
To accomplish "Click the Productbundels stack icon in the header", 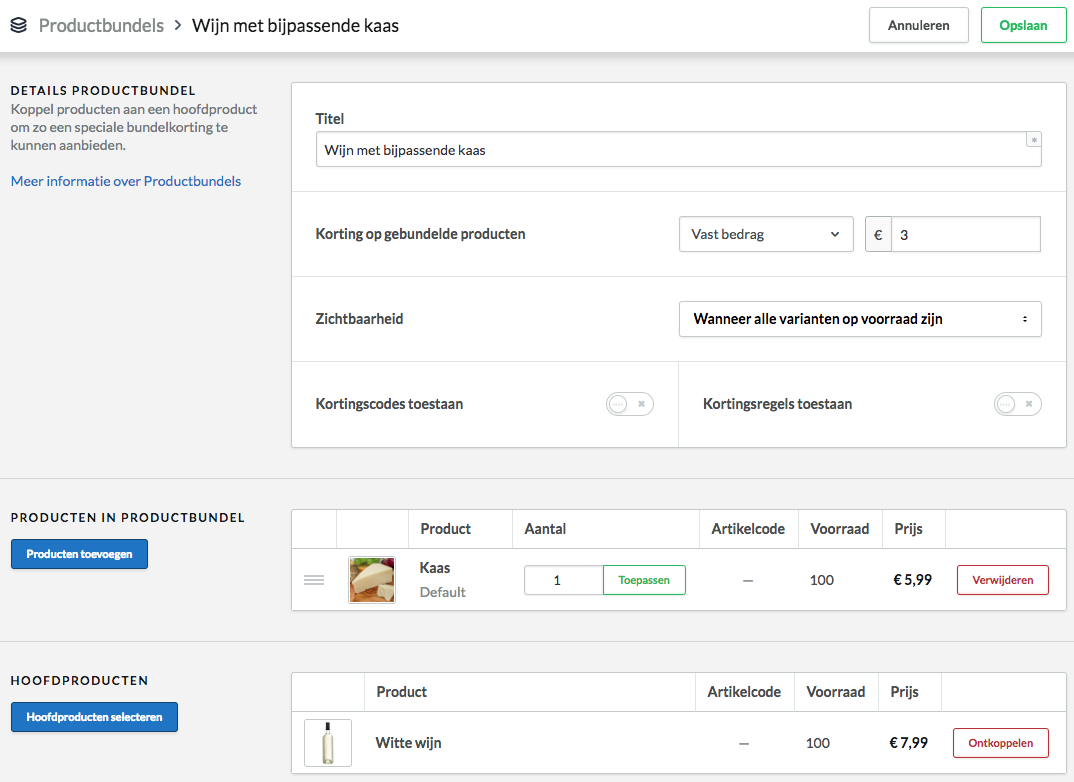I will pos(18,24).
